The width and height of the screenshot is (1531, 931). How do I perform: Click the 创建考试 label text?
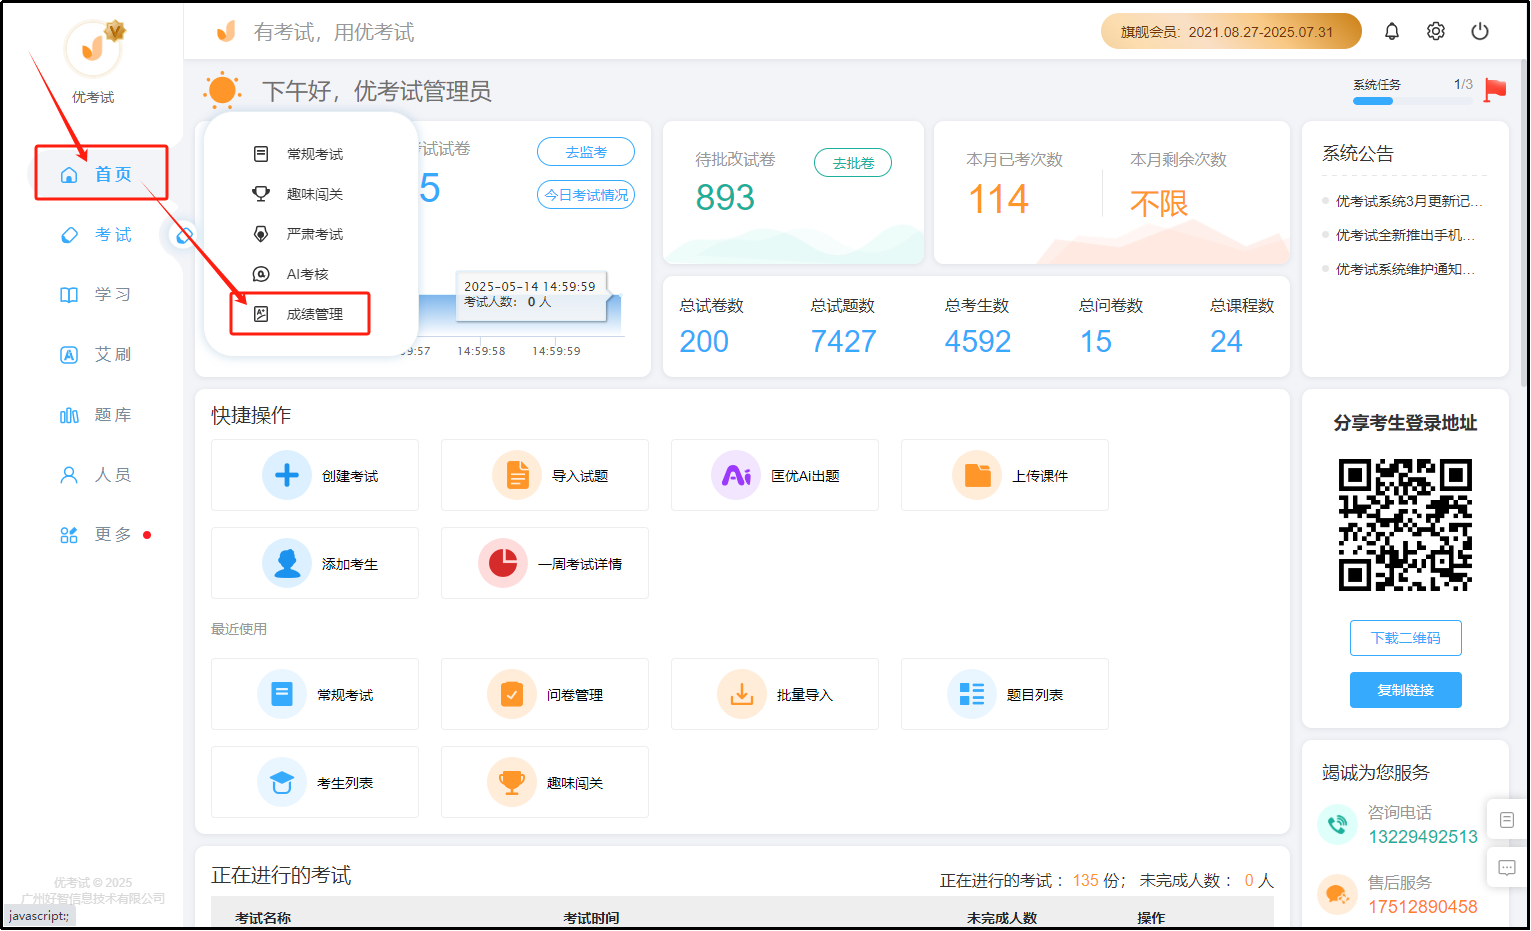350,476
